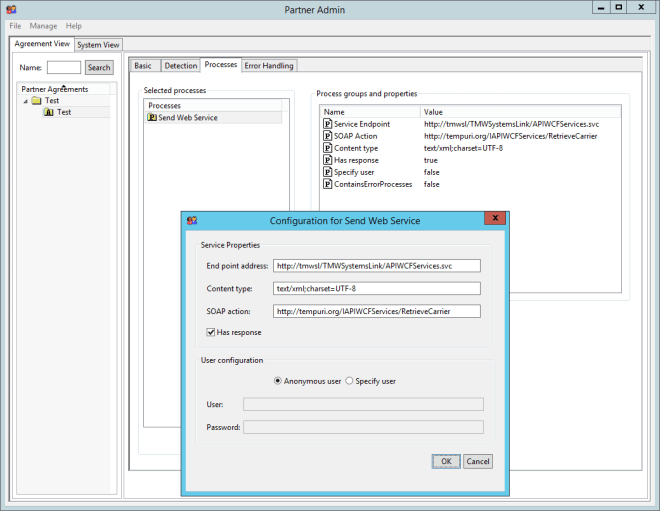Click the ContainsErrorProcesses property icon

[327, 184]
